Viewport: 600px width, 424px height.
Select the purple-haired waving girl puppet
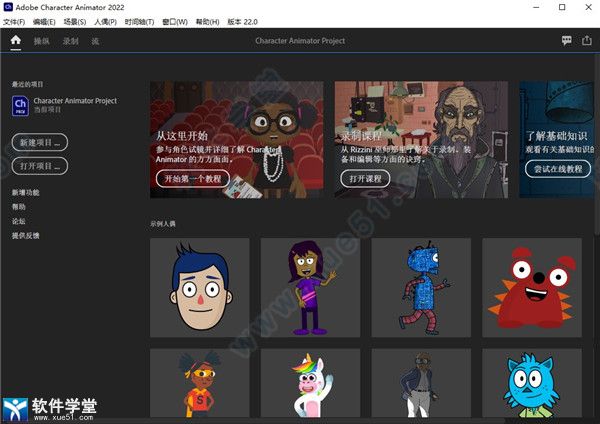[310, 287]
